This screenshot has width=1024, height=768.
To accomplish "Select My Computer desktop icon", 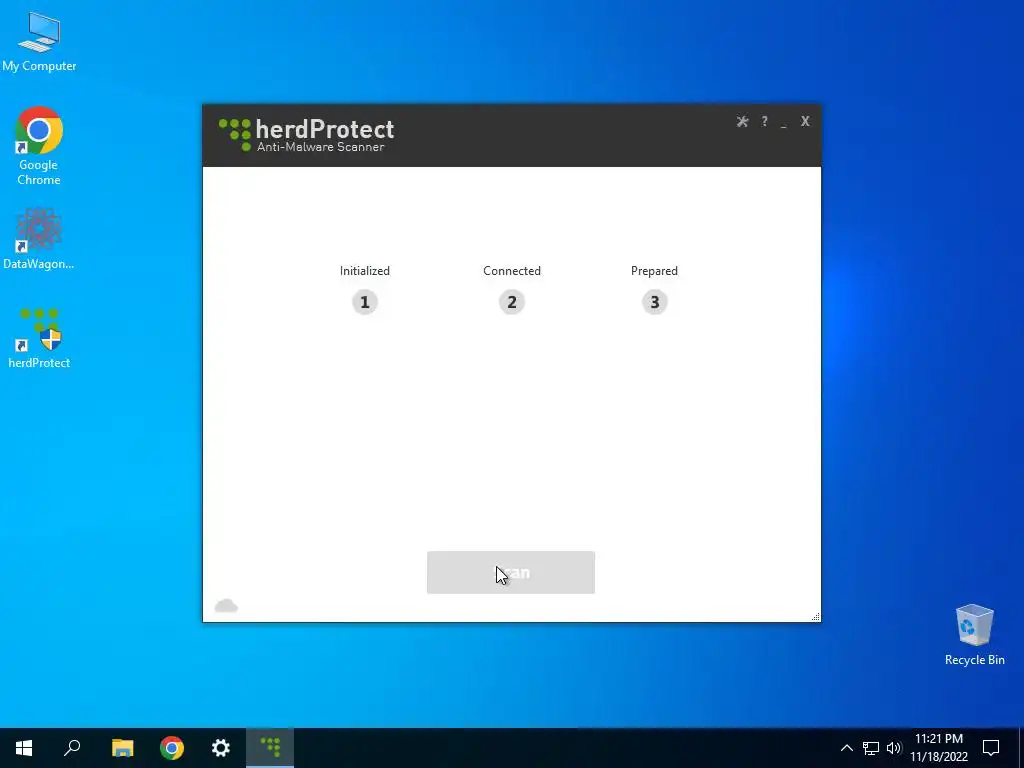I will [39, 41].
